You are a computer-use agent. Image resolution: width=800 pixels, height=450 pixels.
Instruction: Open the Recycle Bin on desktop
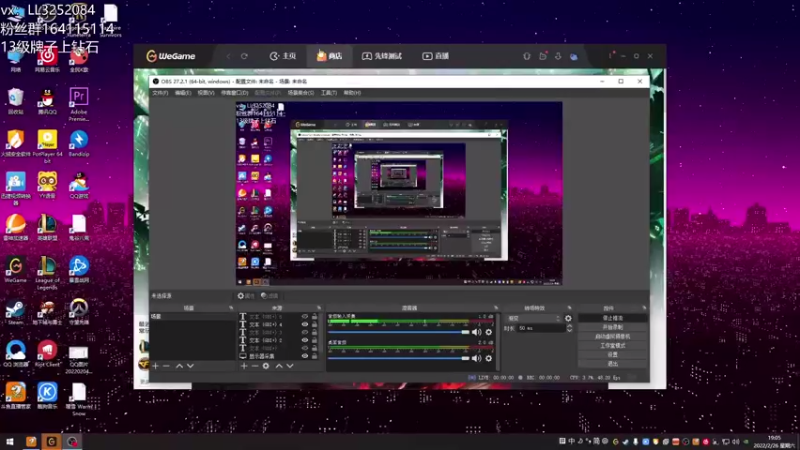pos(16,101)
